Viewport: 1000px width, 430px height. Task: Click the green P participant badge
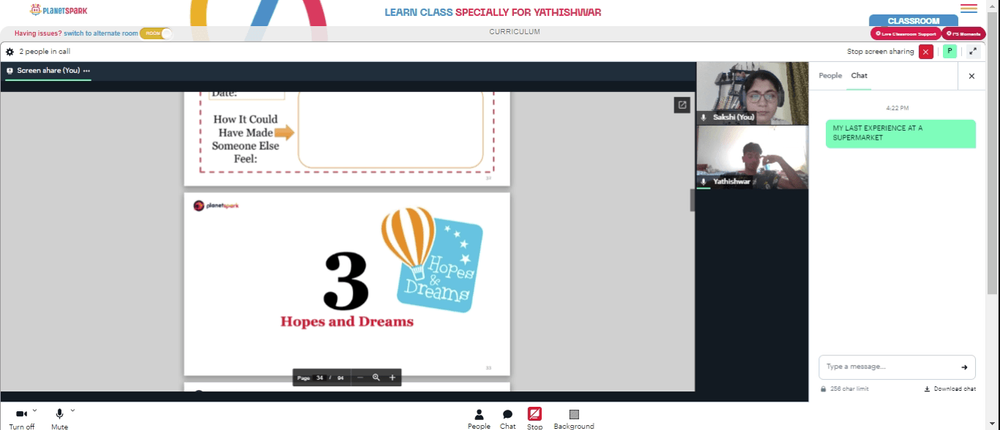(x=950, y=52)
